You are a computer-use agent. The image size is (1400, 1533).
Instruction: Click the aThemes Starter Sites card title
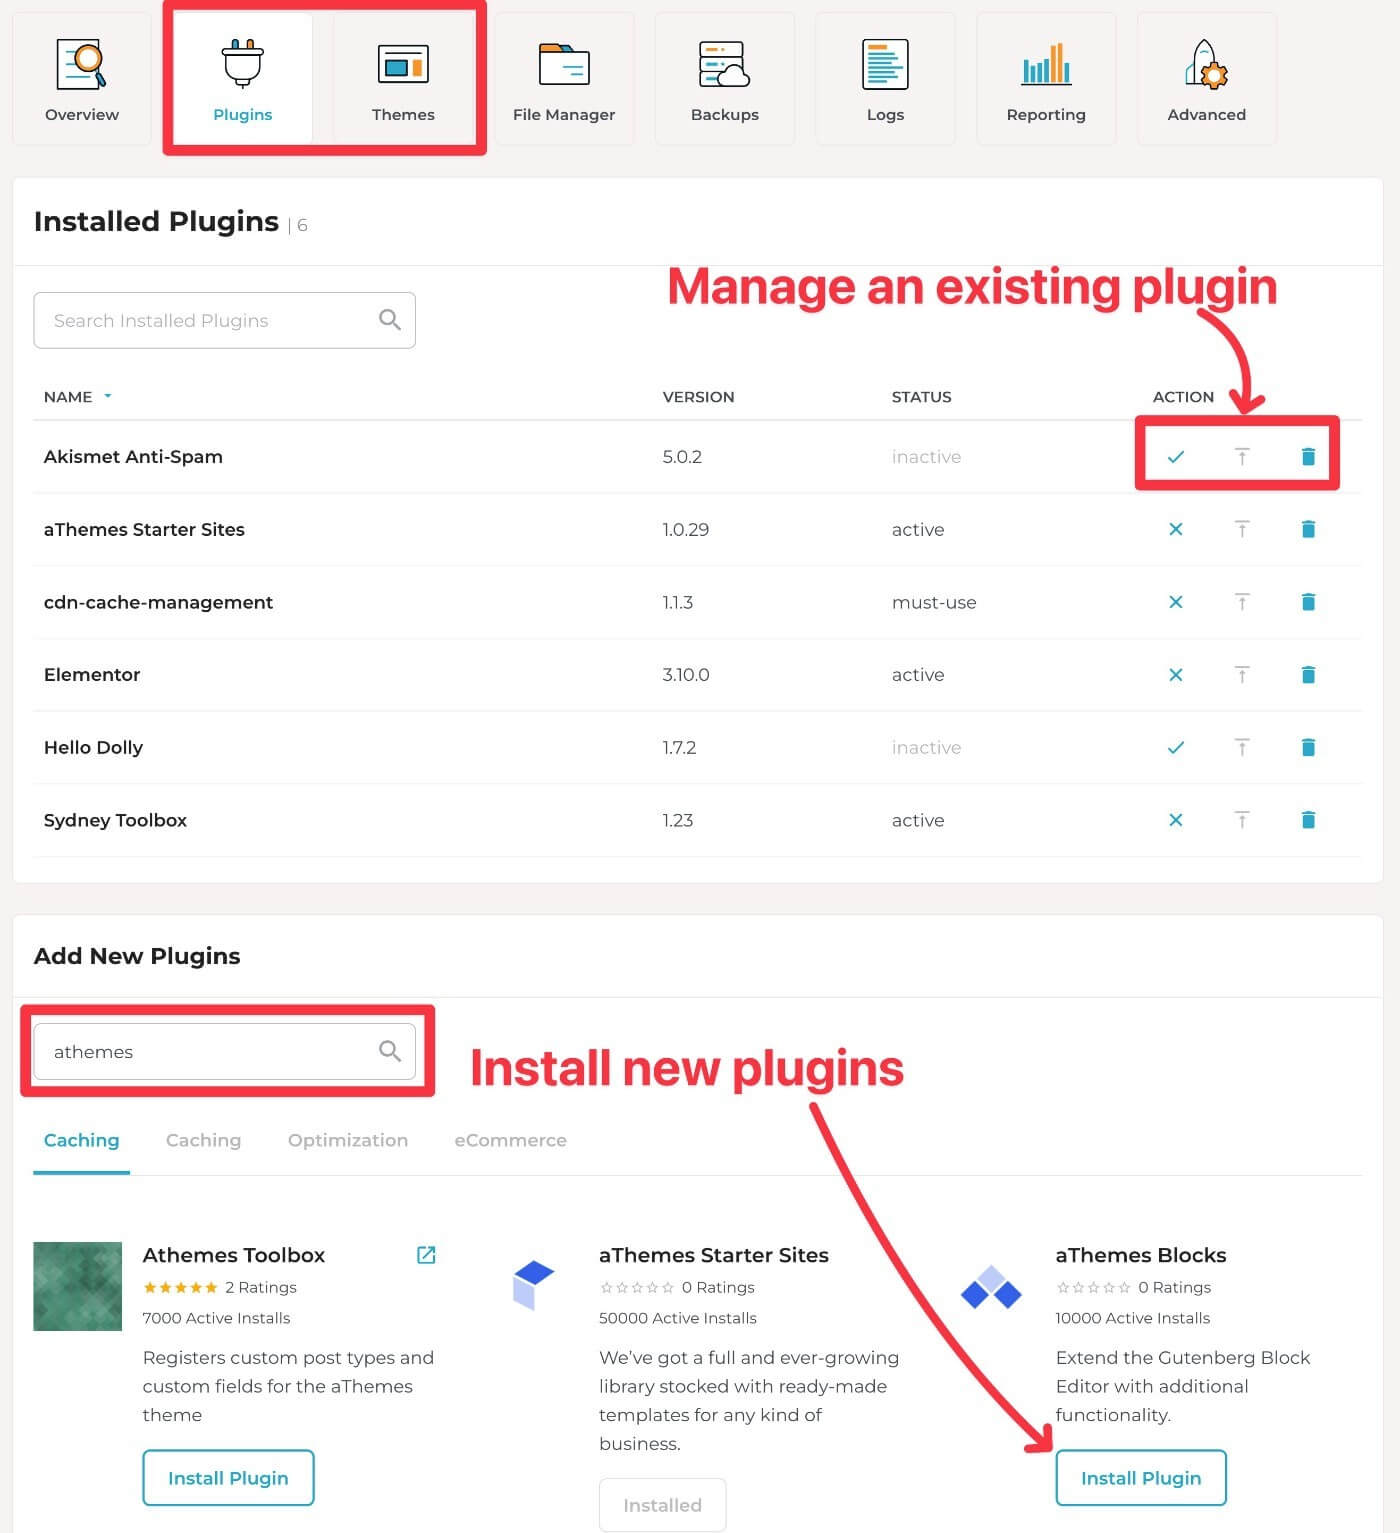714,1255
